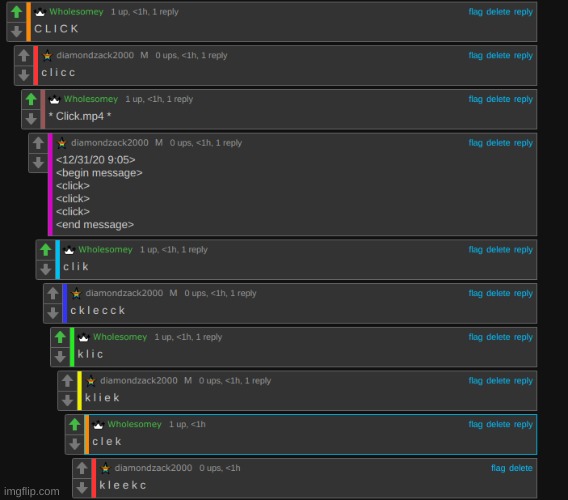Toggle upvote on the clik comment
568x500 pixels.
(x=46, y=250)
